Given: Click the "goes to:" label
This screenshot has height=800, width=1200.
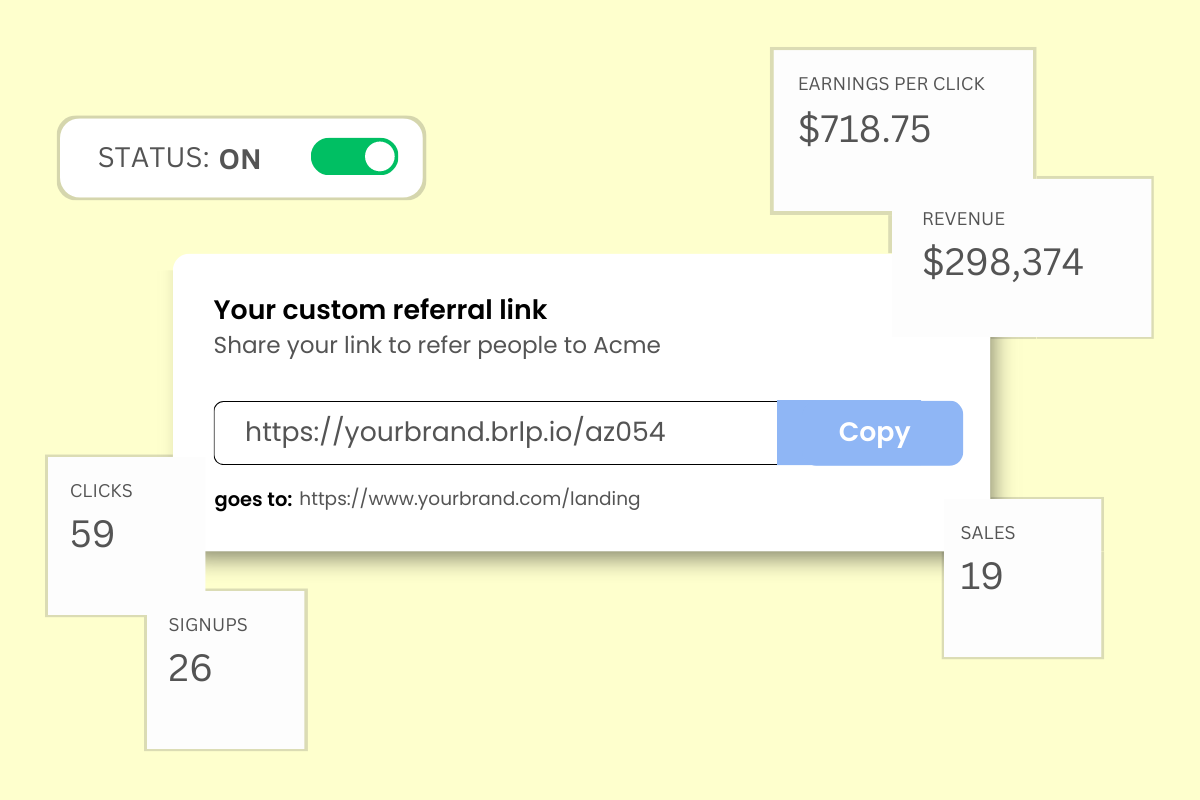Looking at the screenshot, I should point(253,498).
